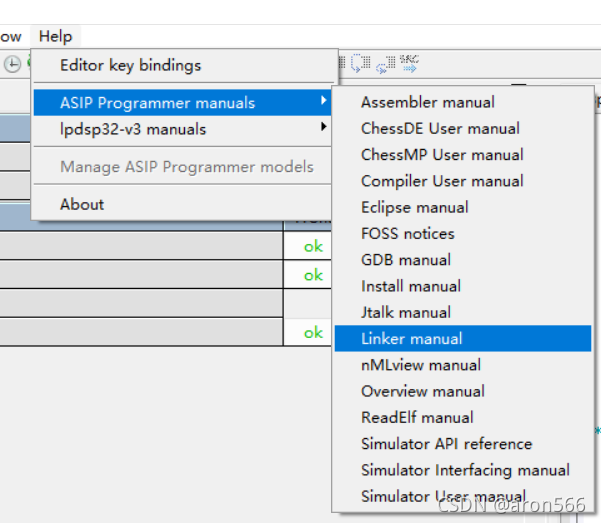Open the Simulator User manual
This screenshot has width=601, height=523.
(x=463, y=496)
